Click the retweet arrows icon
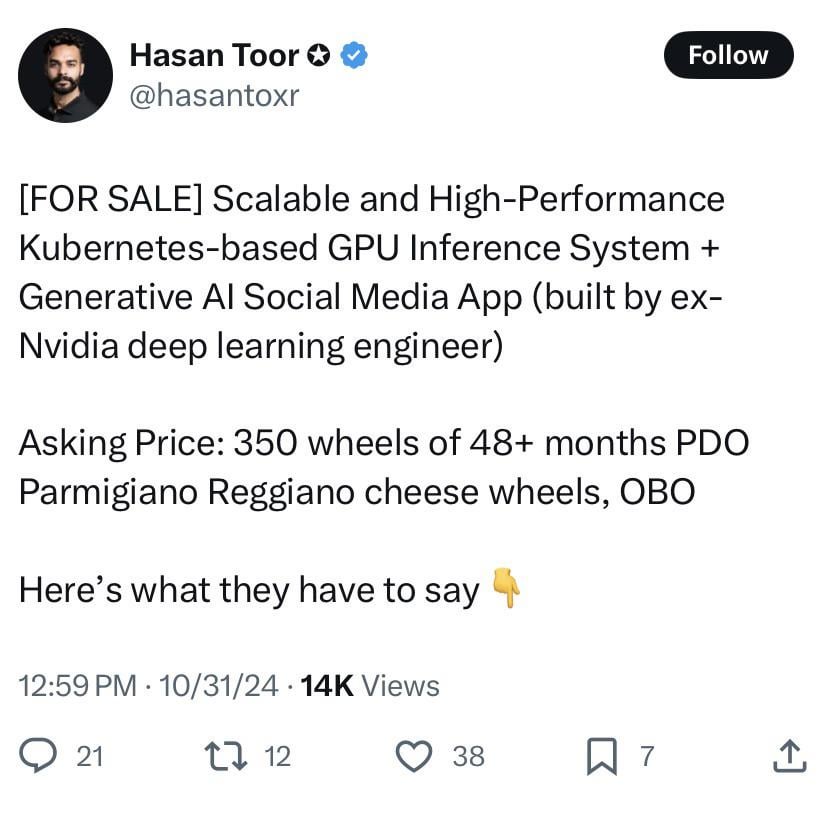The width and height of the screenshot is (828, 815). point(224,756)
